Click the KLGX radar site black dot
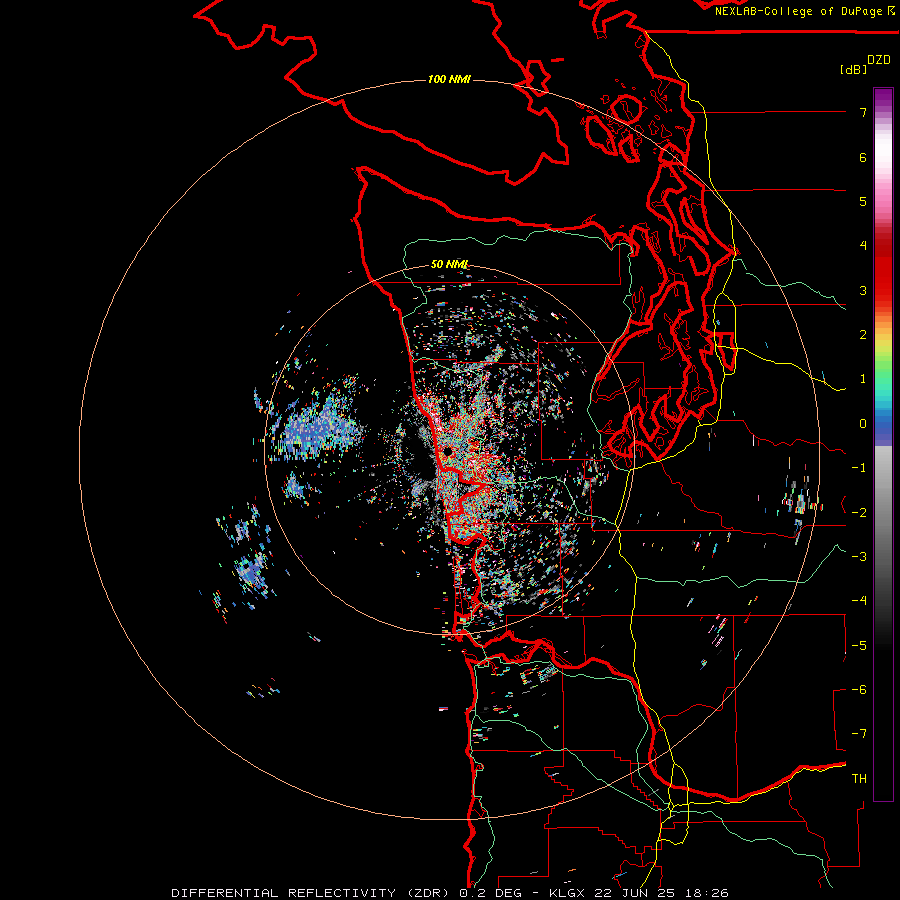This screenshot has height=900, width=900. [448, 452]
